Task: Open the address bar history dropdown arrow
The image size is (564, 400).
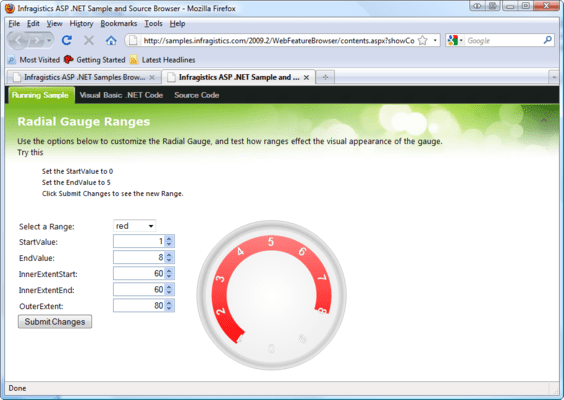Action: point(435,40)
